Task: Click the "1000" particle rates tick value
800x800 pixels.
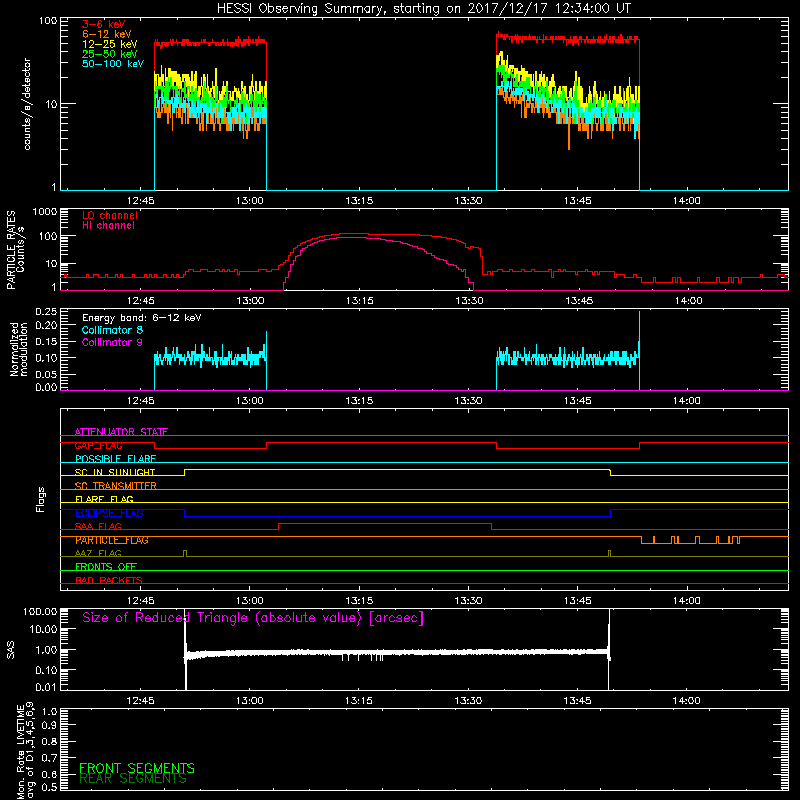Action: point(45,212)
